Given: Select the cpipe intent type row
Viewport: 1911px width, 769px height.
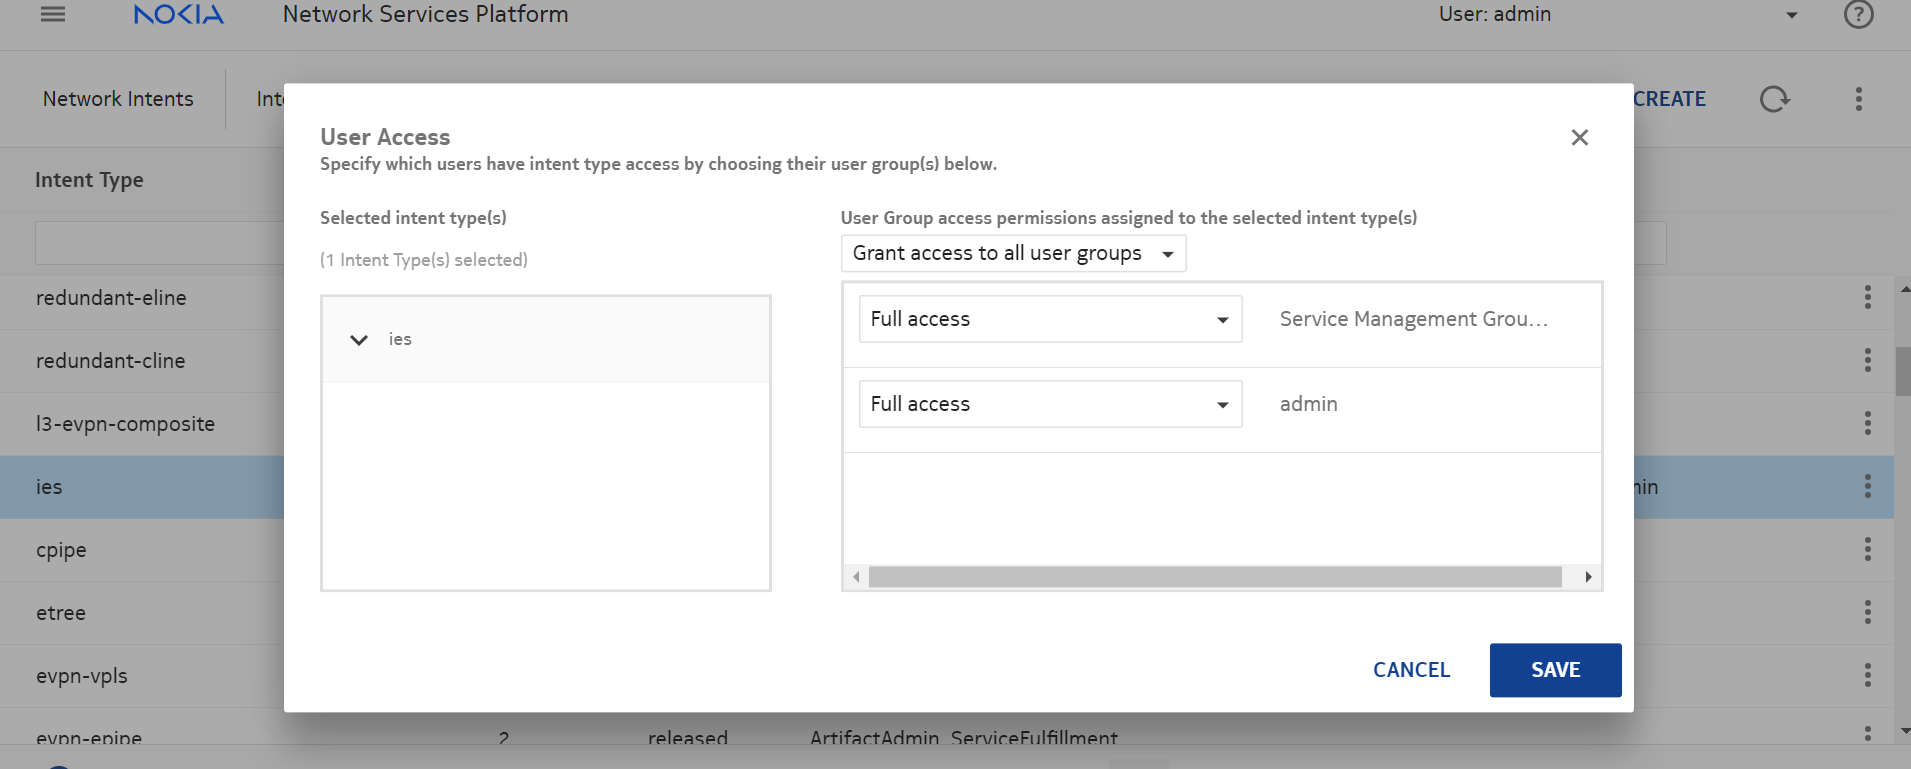Looking at the screenshot, I should [61, 550].
